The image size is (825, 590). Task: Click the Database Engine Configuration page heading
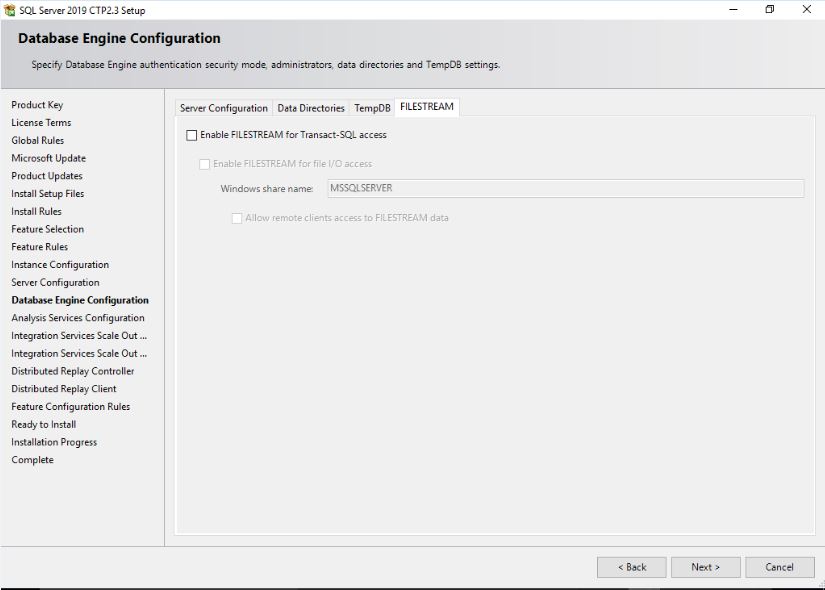(x=119, y=38)
